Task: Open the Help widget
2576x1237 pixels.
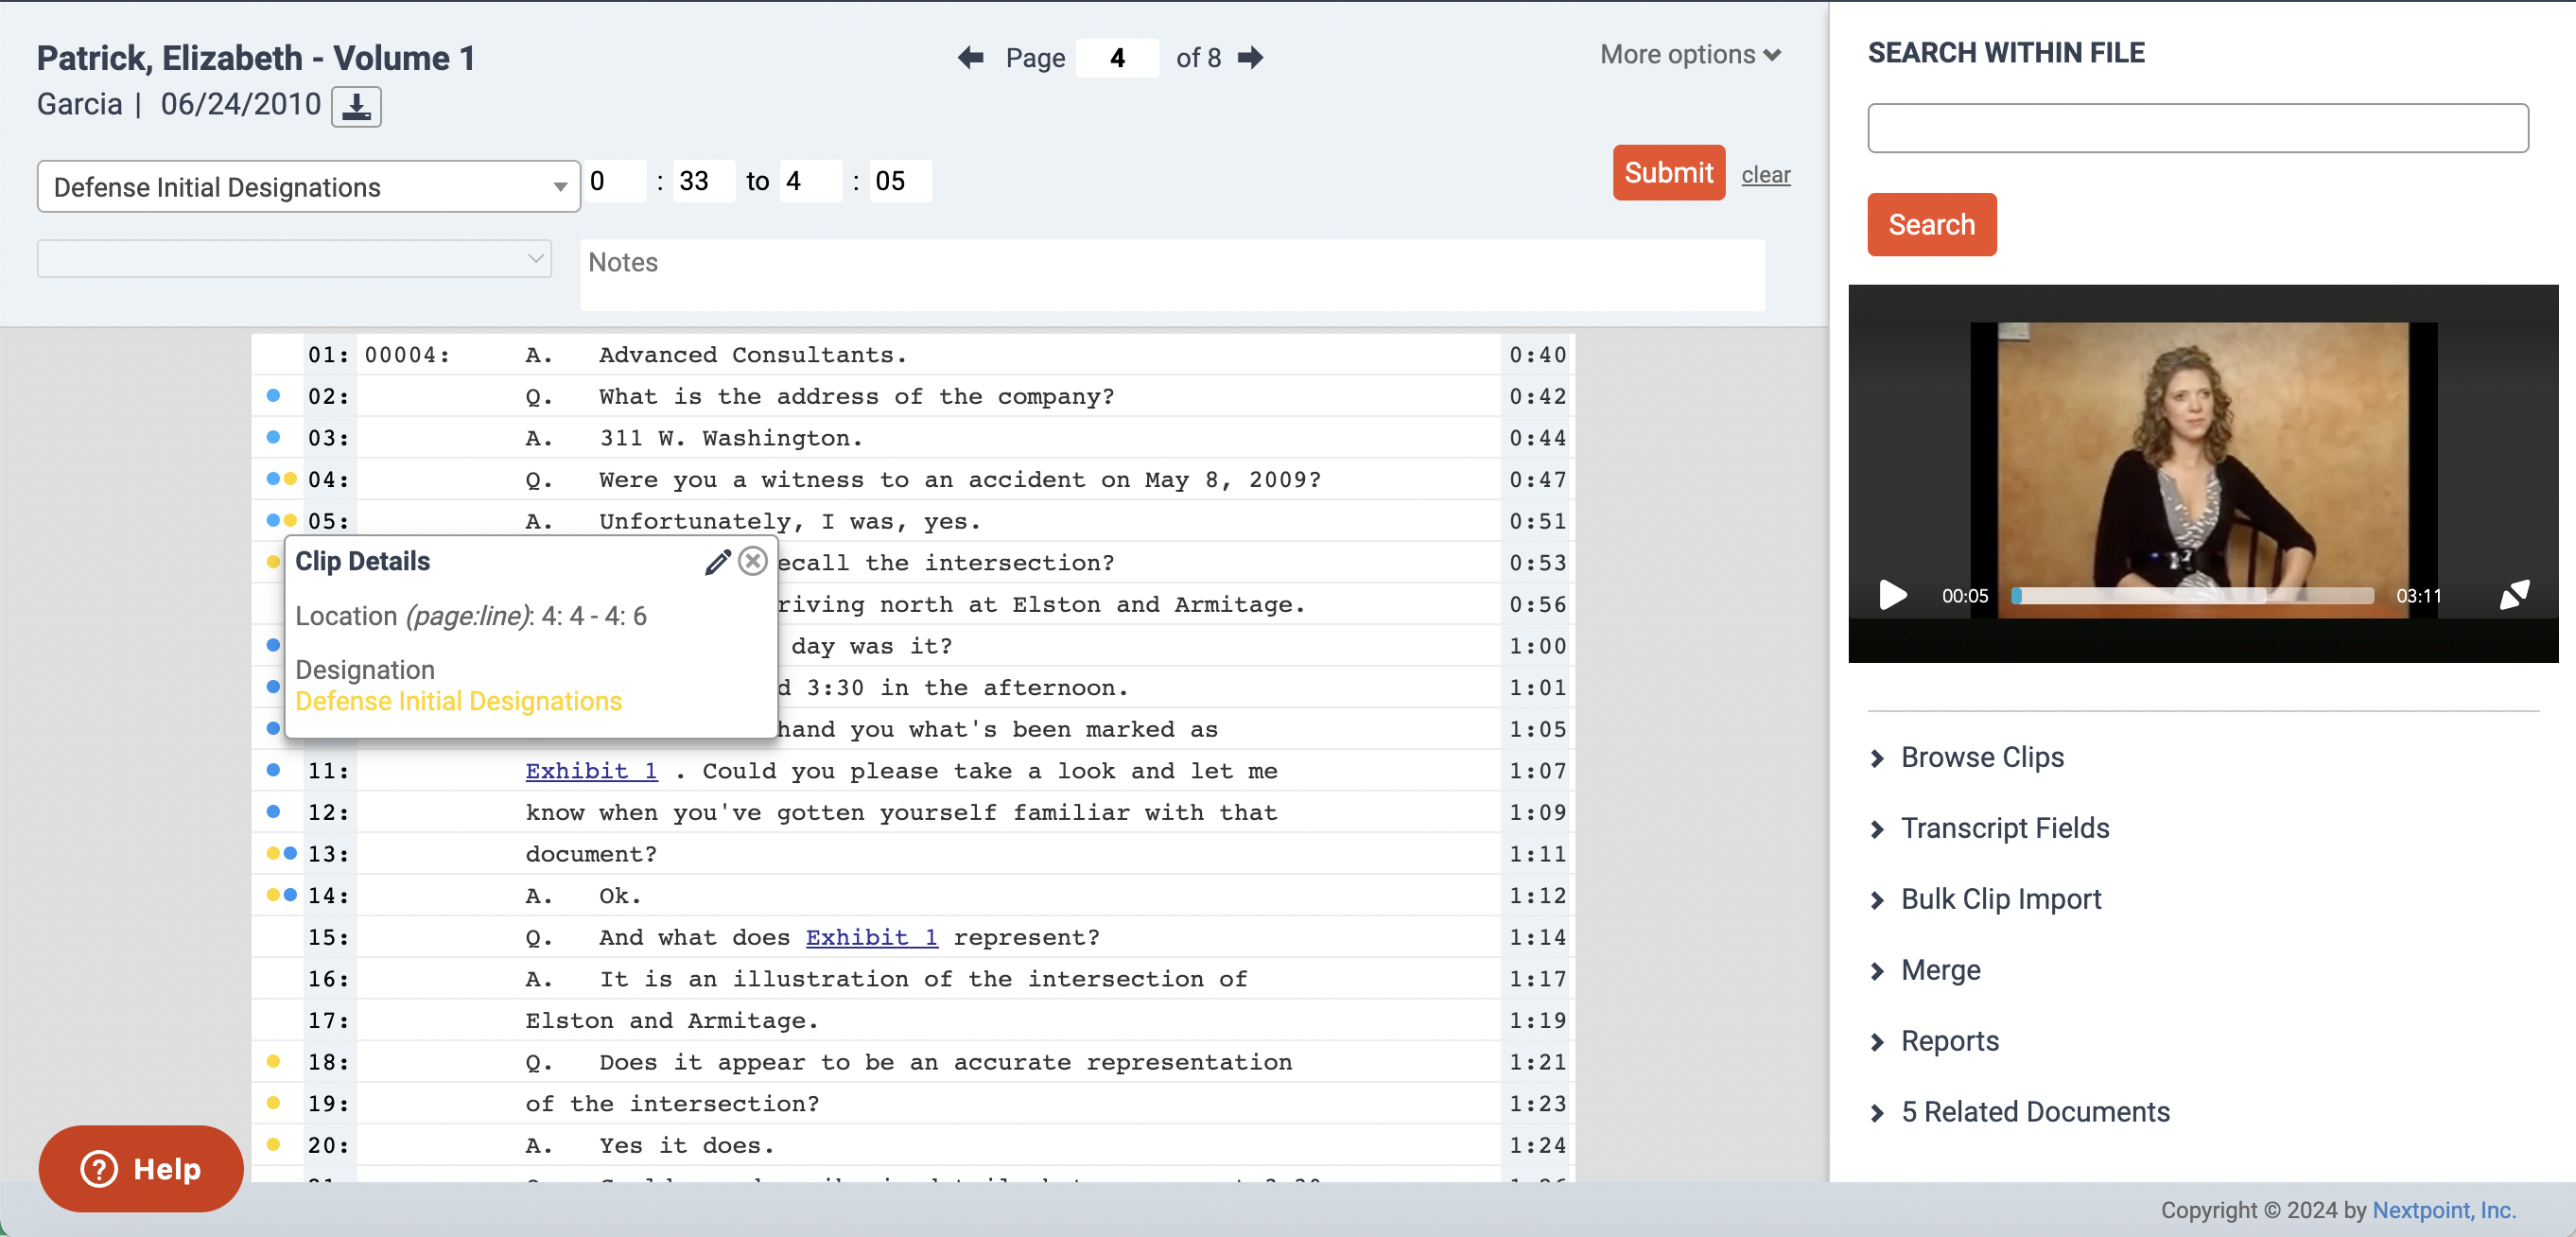Action: coord(140,1167)
